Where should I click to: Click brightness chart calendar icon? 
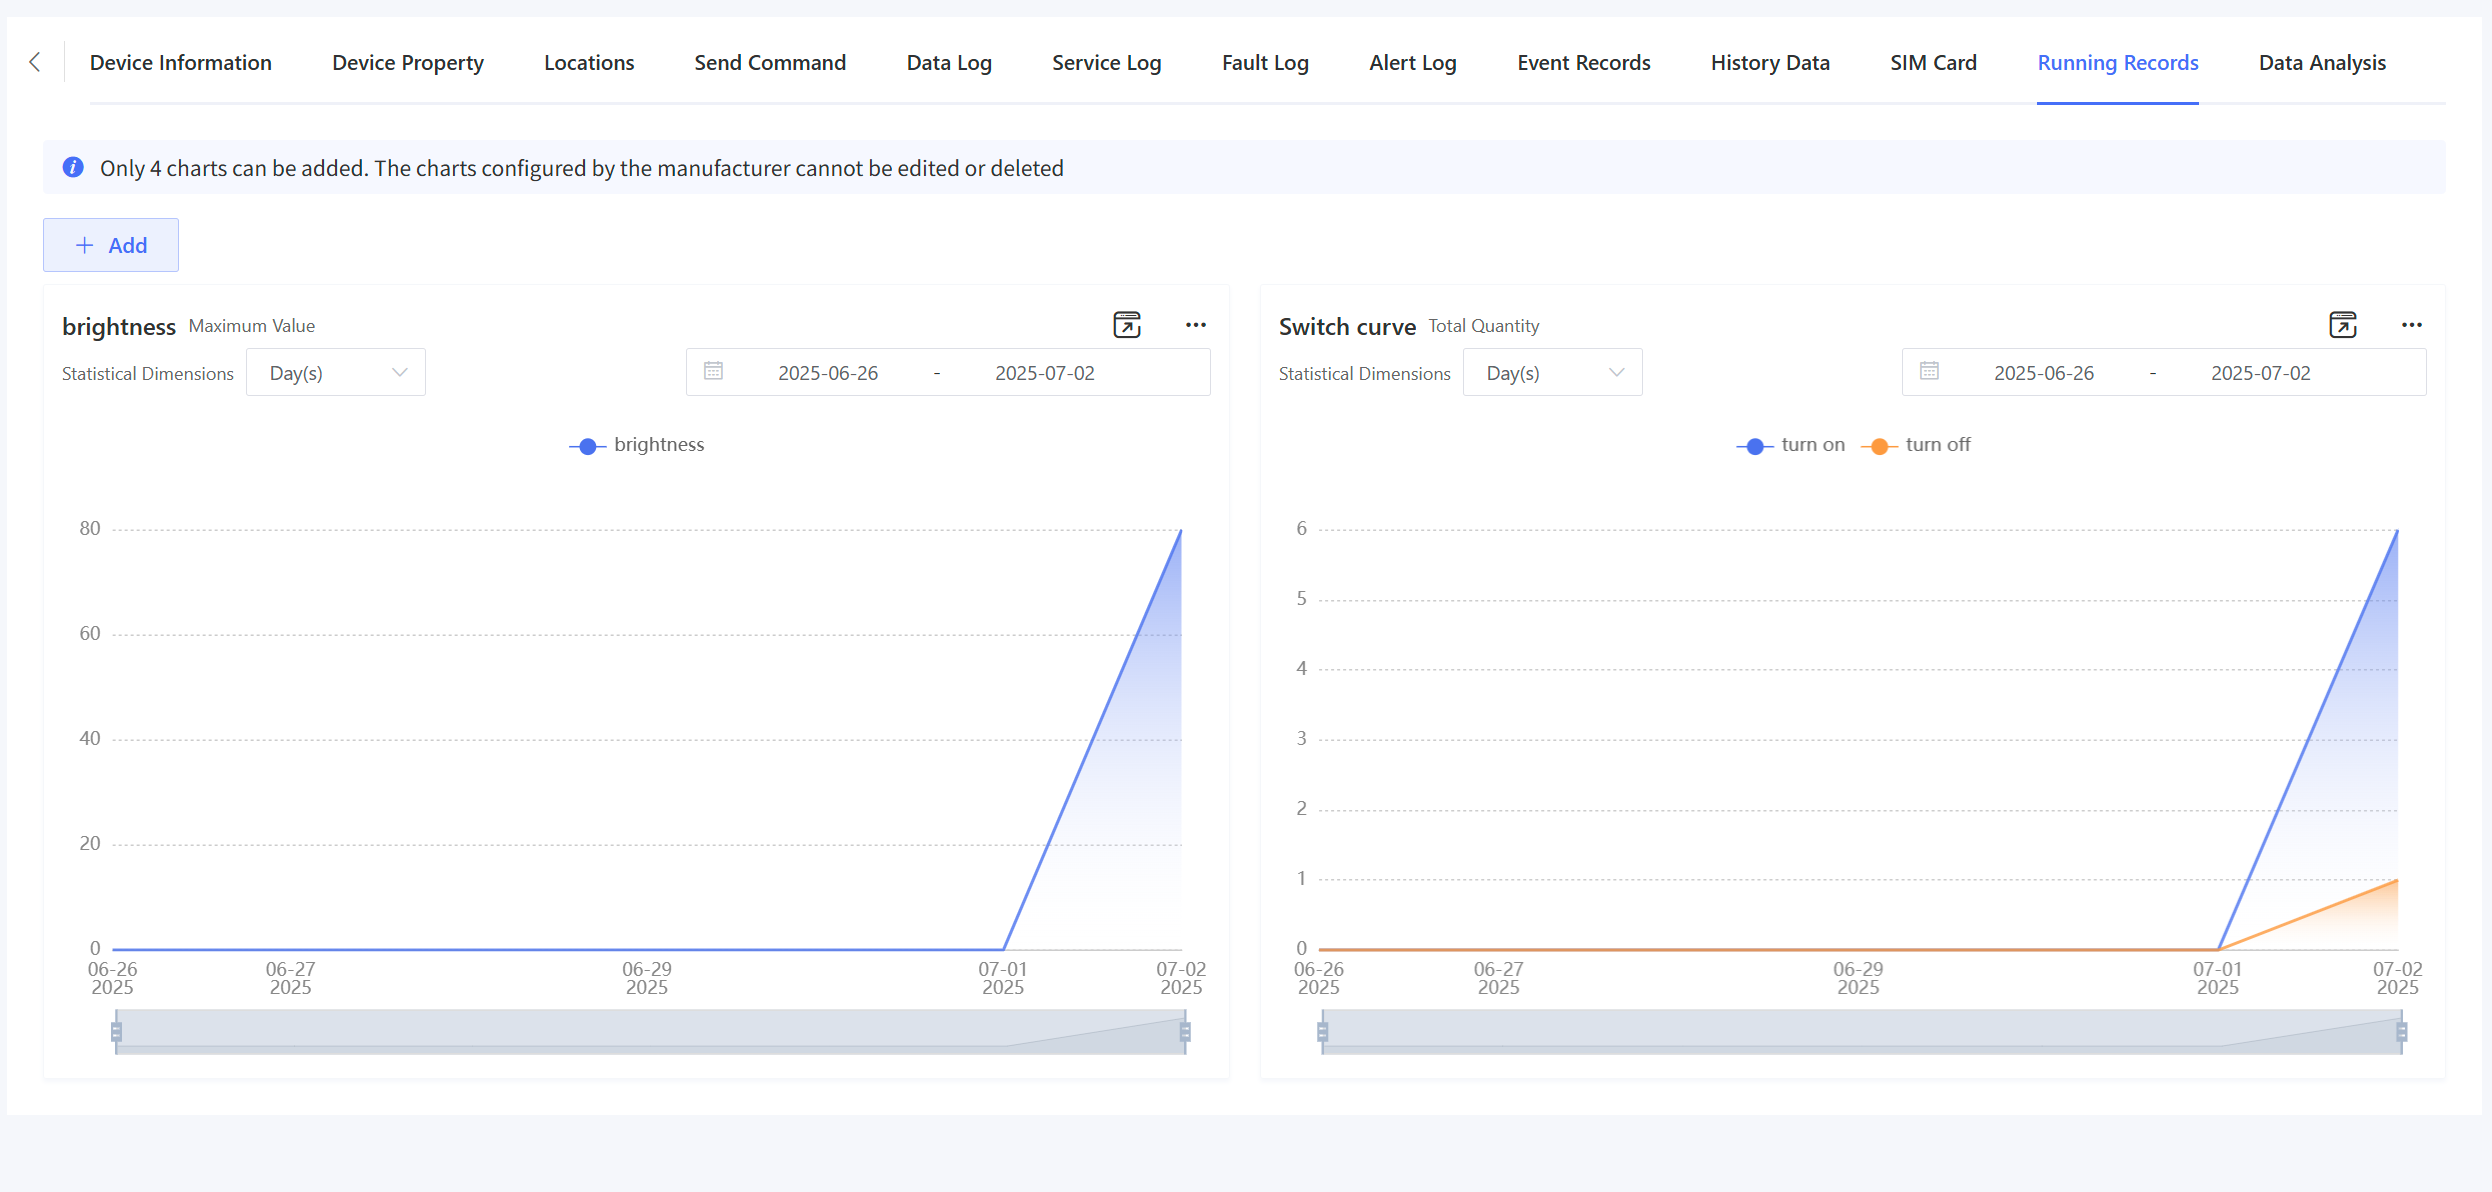713,371
